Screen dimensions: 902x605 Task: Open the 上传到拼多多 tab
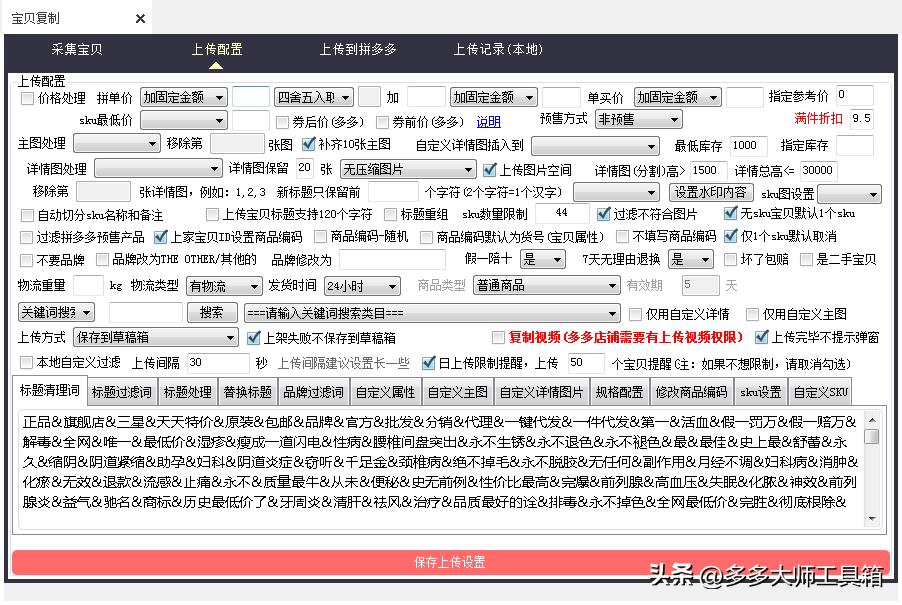click(357, 47)
